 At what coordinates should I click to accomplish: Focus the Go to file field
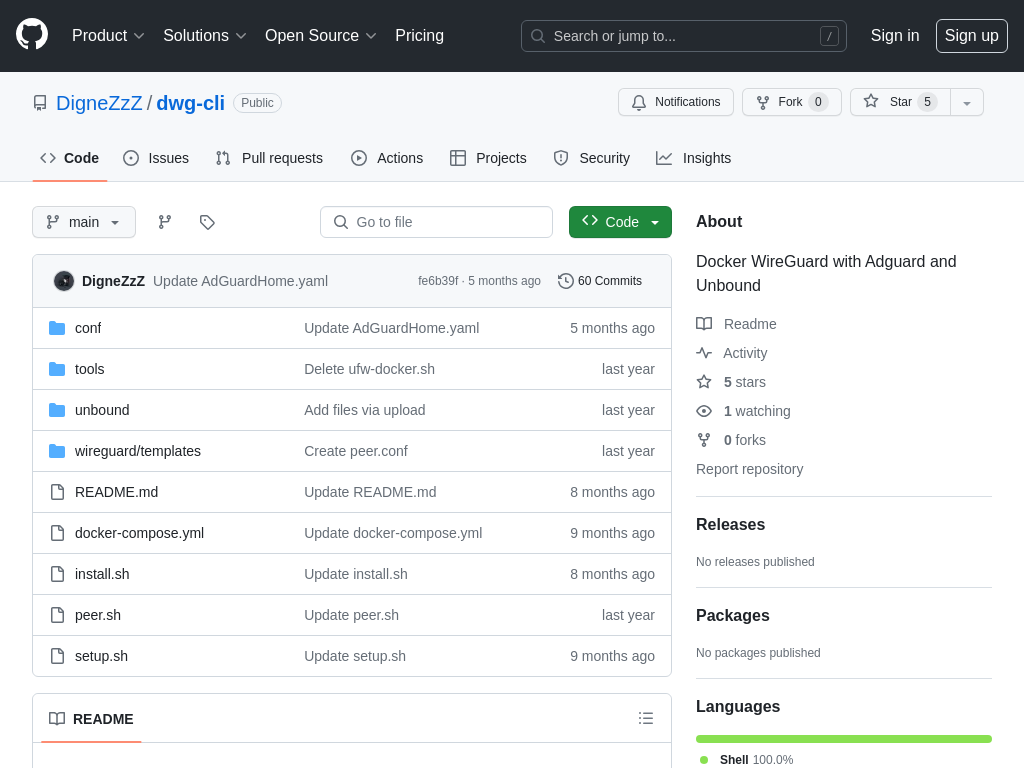click(436, 222)
